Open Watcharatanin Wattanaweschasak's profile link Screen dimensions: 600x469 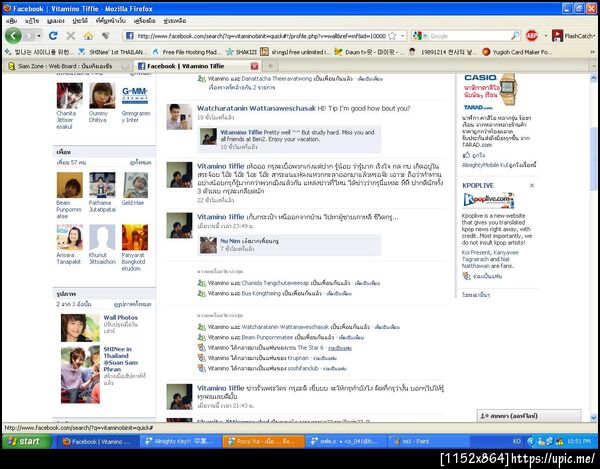(x=256, y=108)
